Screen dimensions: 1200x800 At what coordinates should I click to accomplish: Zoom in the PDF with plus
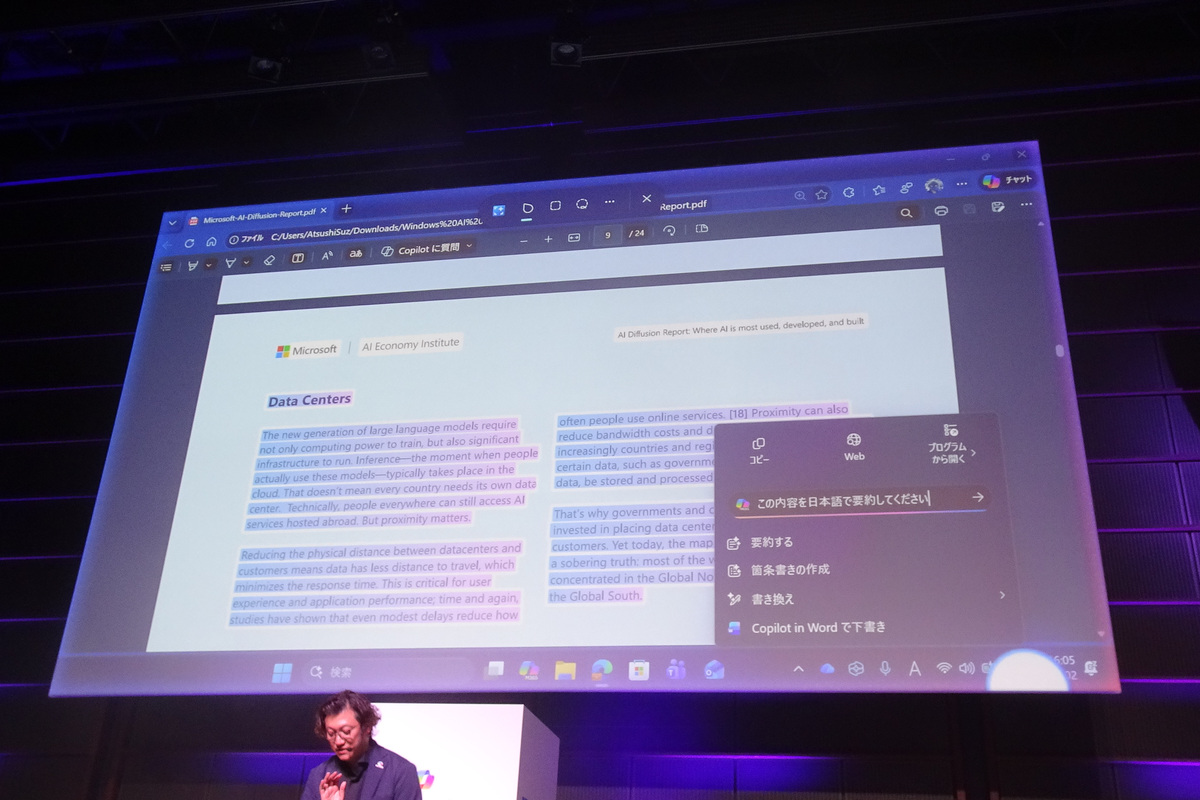(x=548, y=240)
